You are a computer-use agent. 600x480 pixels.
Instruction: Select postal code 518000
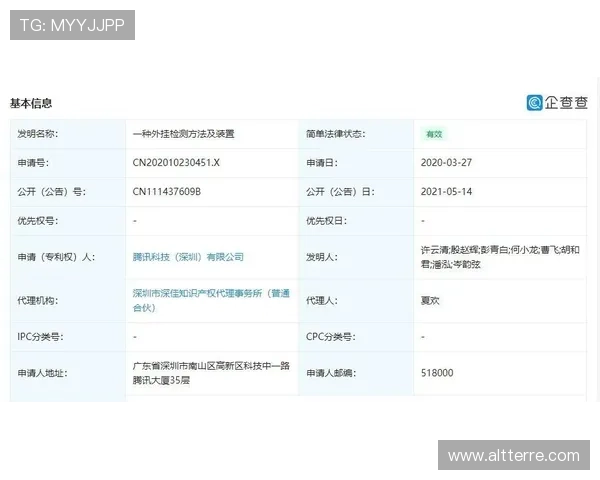(437, 373)
